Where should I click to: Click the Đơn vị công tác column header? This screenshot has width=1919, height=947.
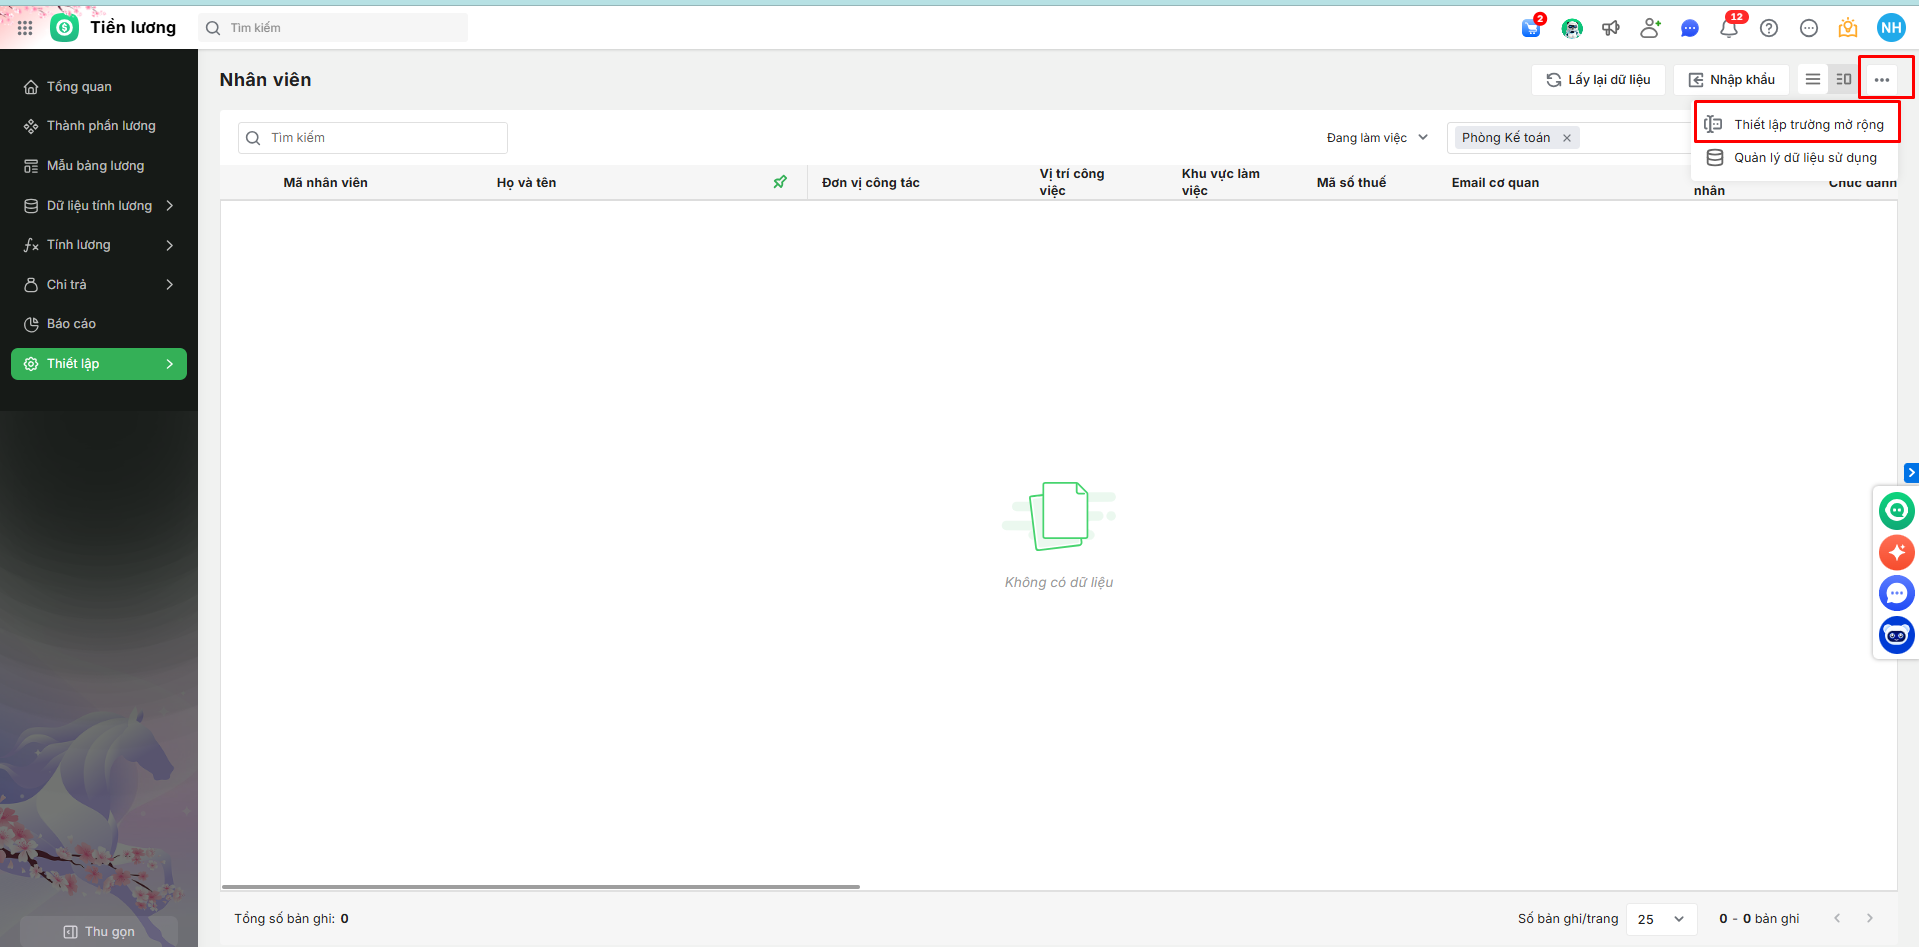coord(871,183)
